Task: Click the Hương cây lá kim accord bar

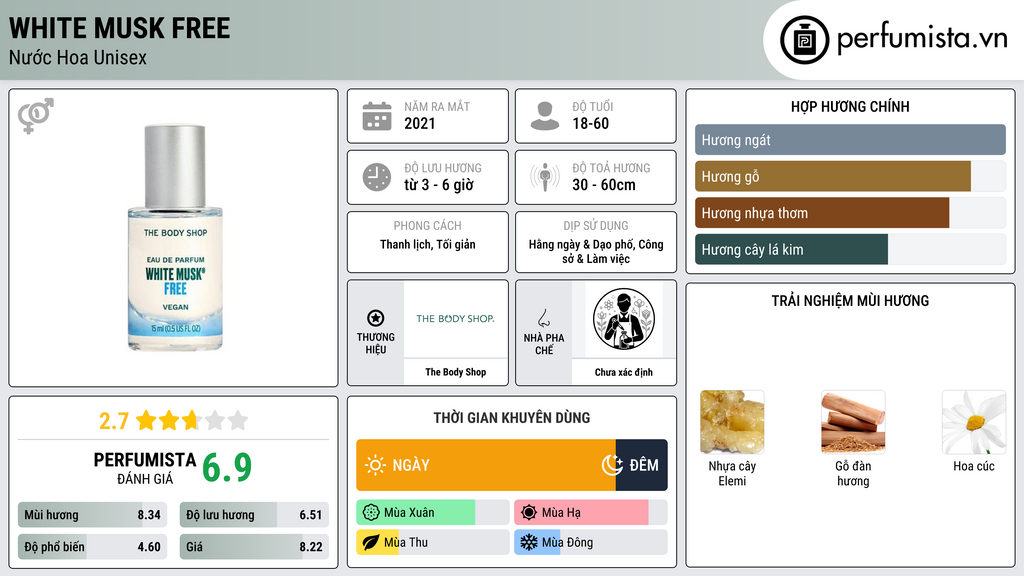Action: (850, 249)
